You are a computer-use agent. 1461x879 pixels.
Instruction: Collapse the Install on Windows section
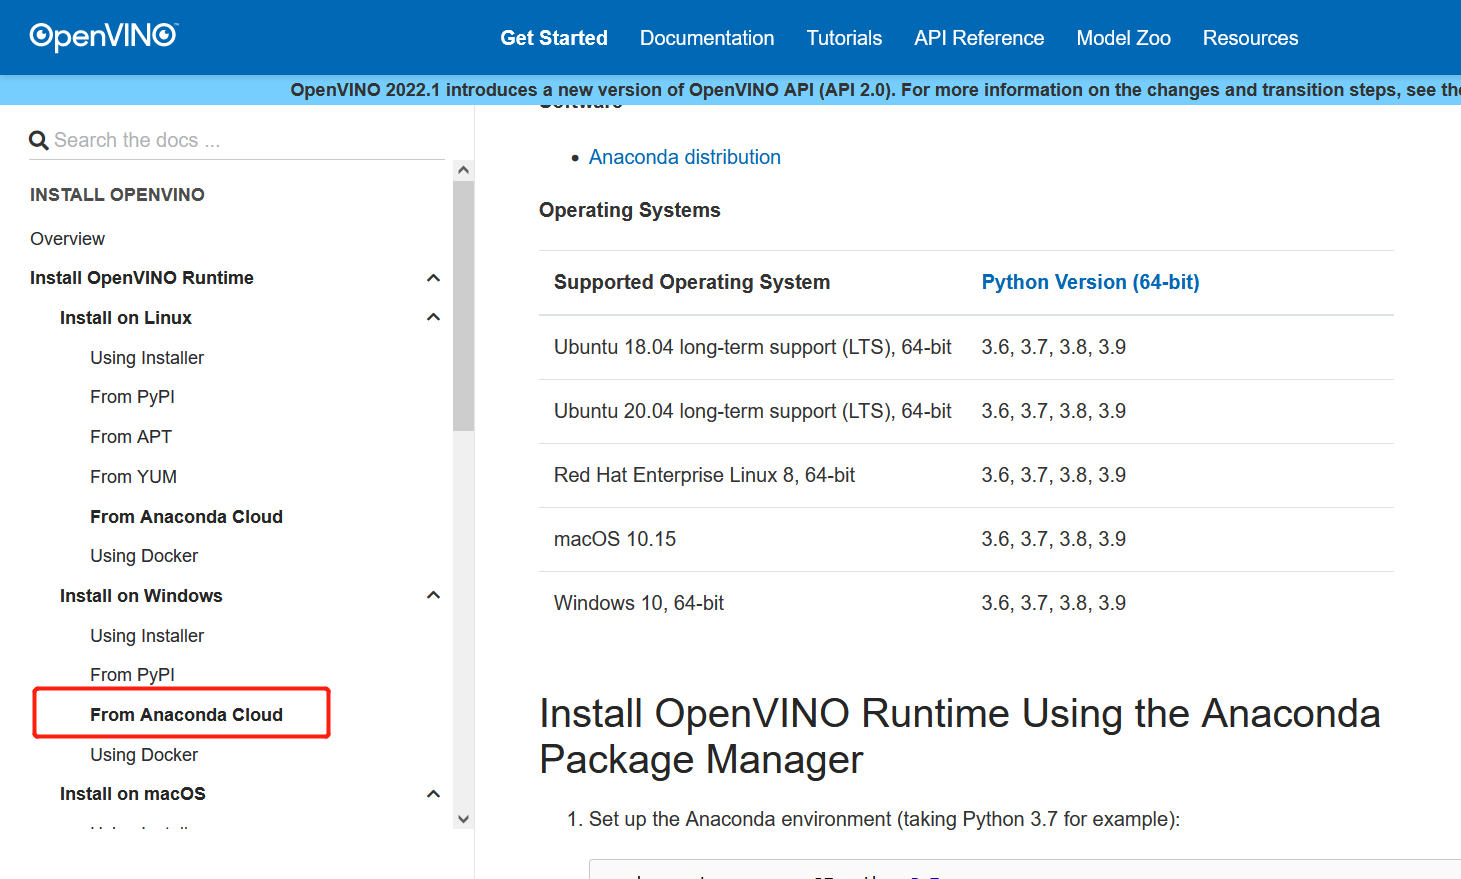click(x=433, y=595)
